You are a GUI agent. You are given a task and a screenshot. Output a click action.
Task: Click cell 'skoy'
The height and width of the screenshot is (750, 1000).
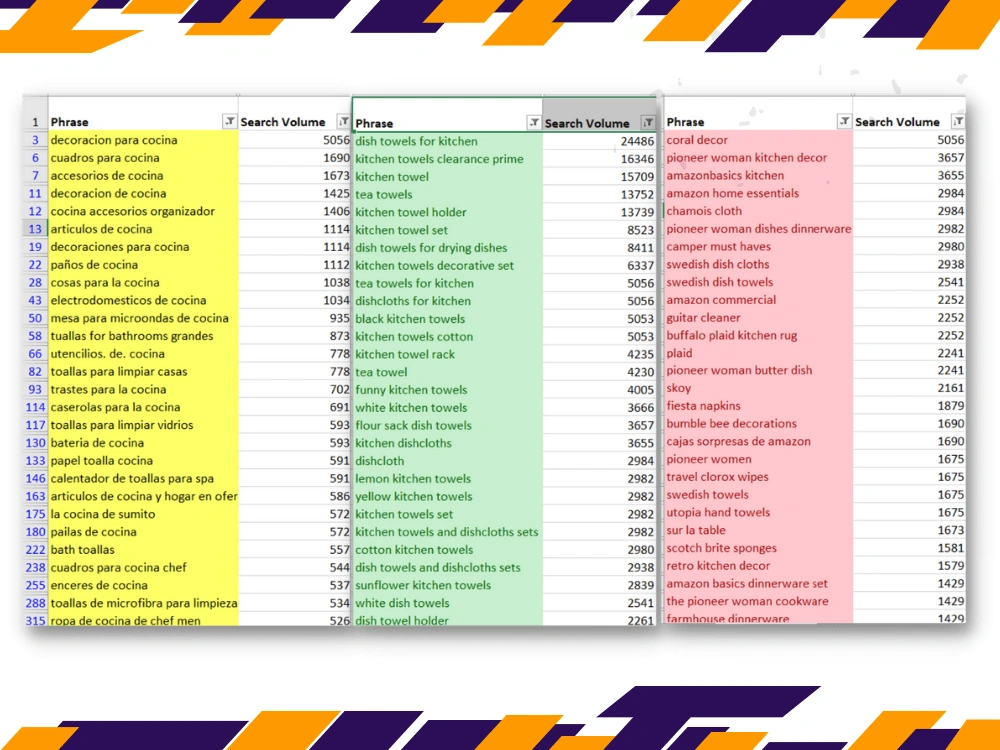pyautogui.click(x=758, y=388)
